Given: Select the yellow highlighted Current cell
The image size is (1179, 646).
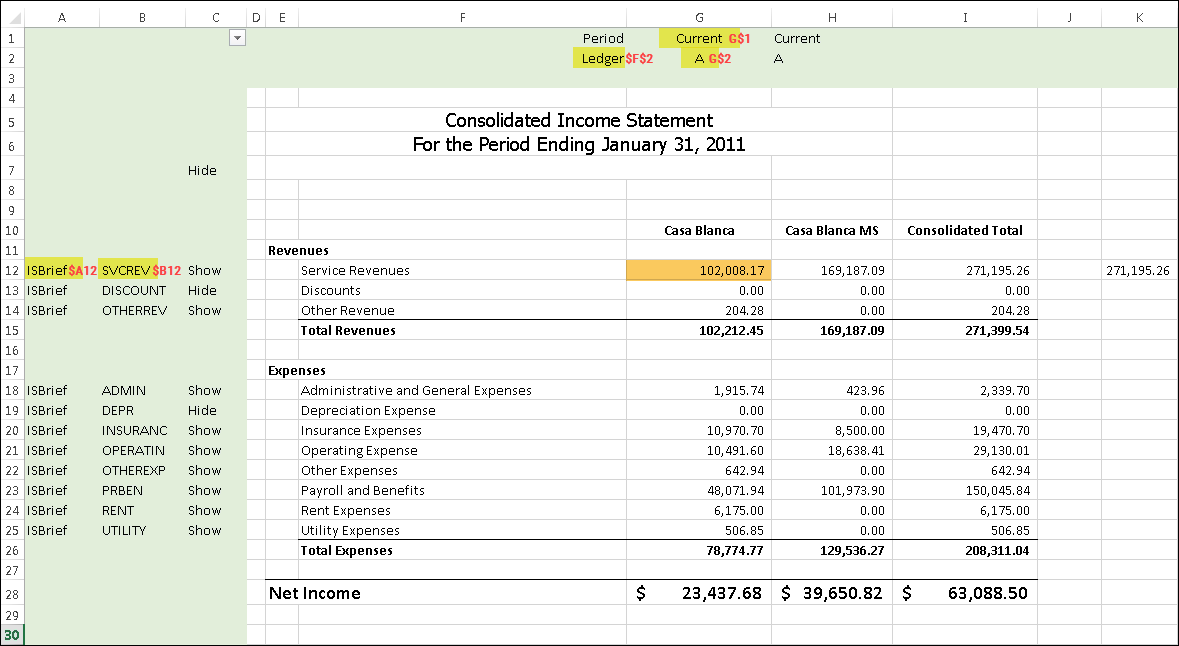Looking at the screenshot, I should [698, 38].
